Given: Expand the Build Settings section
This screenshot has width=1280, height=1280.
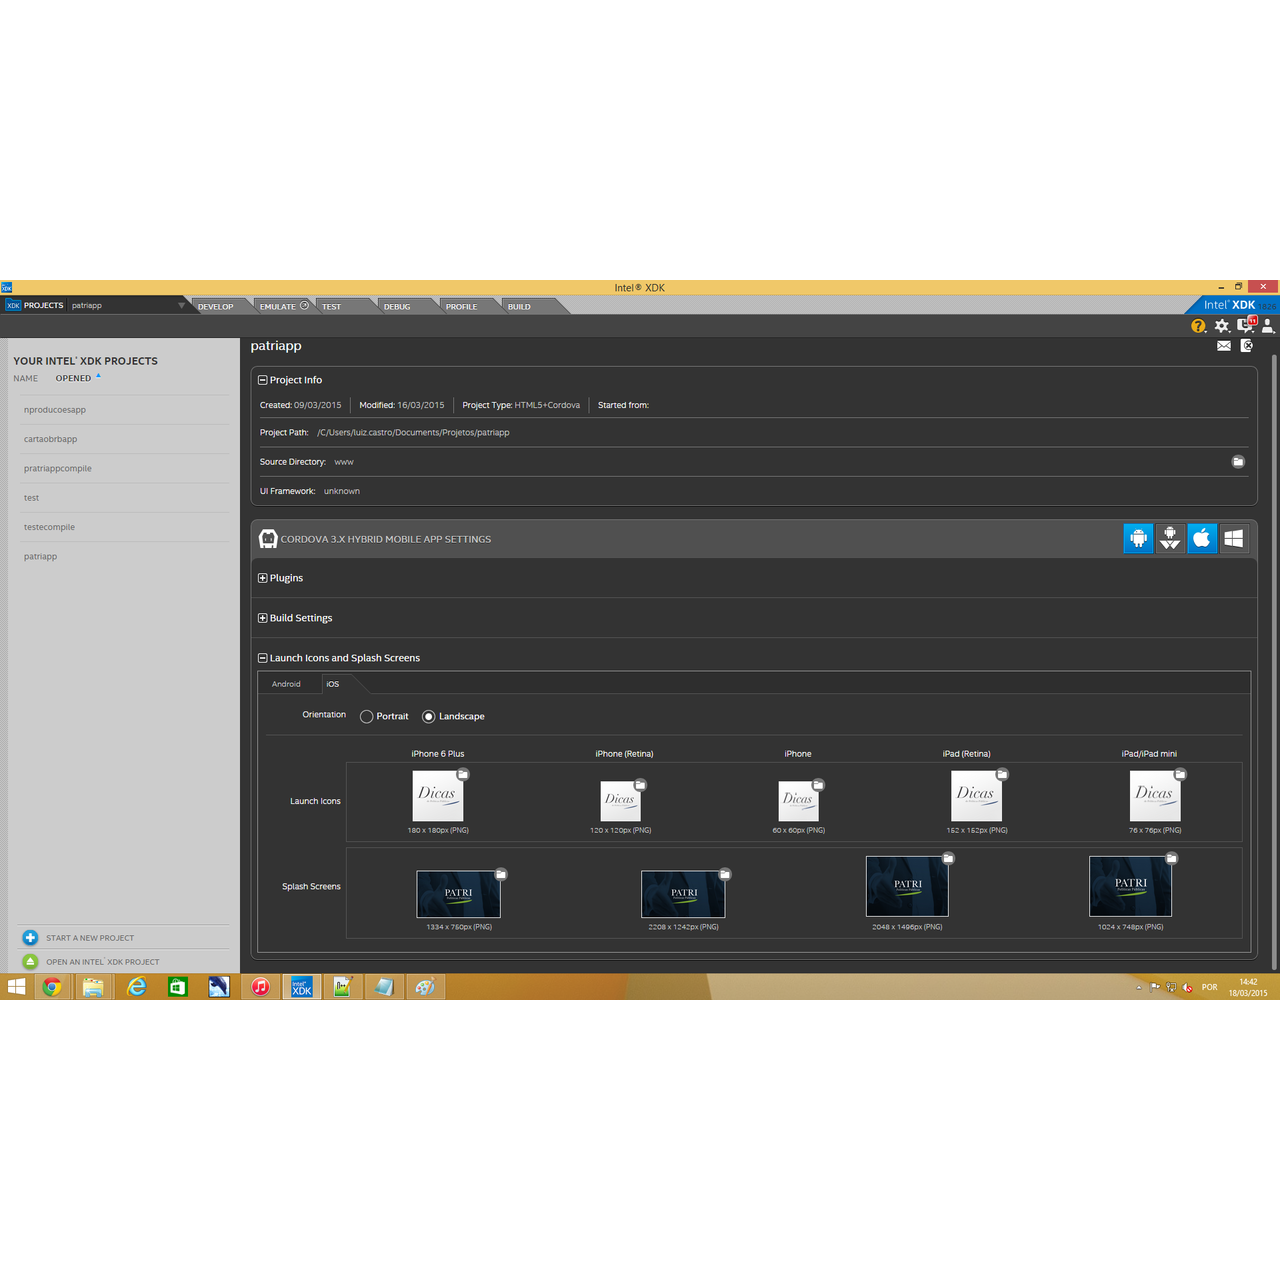Looking at the screenshot, I should click(262, 618).
